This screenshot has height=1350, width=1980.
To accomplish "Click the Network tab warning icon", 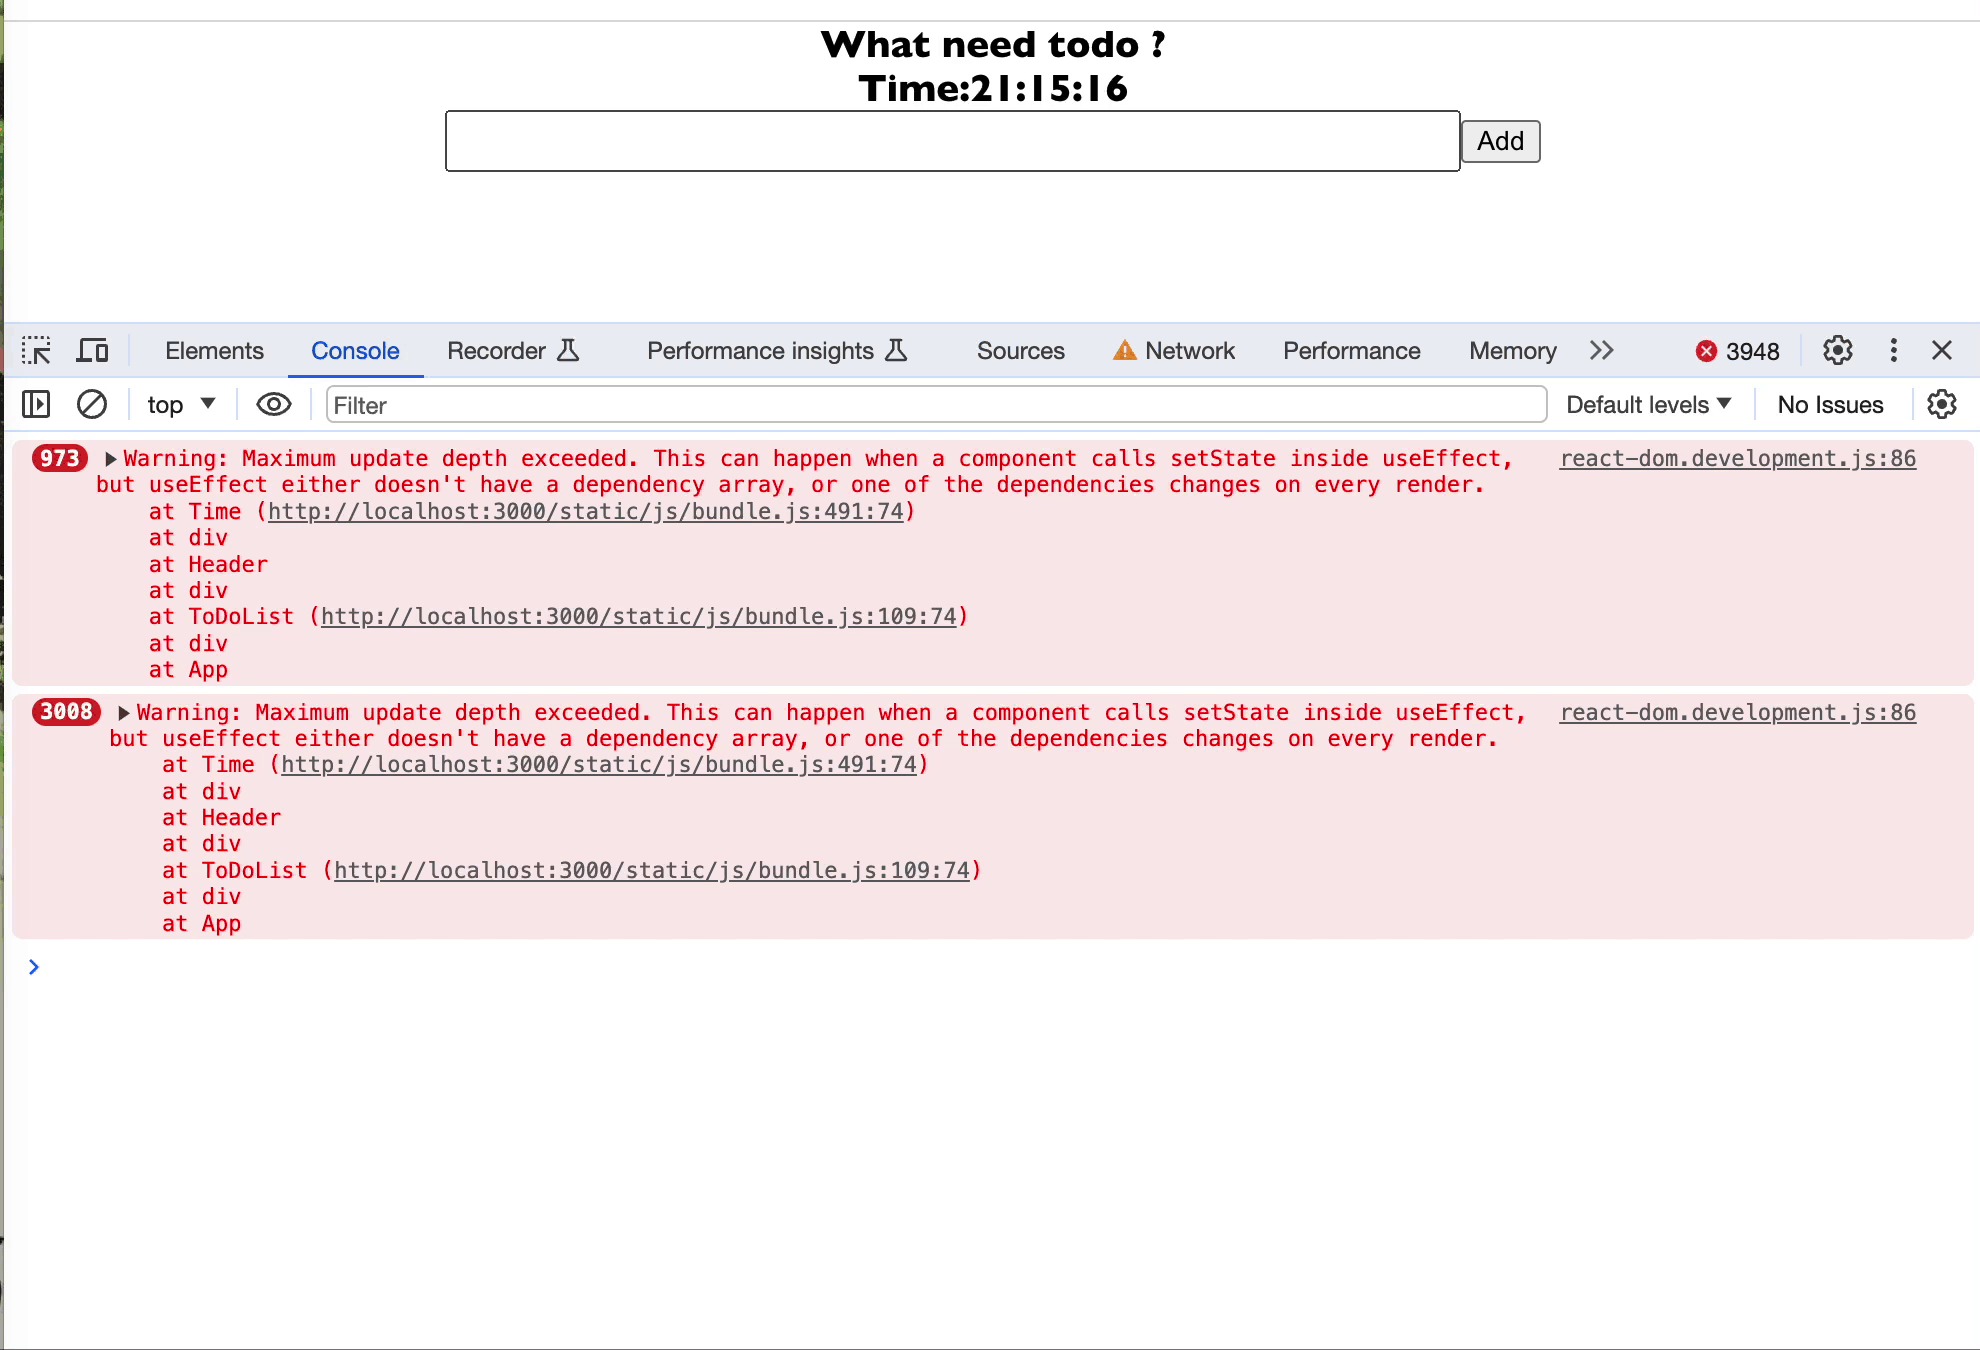I will pos(1125,351).
